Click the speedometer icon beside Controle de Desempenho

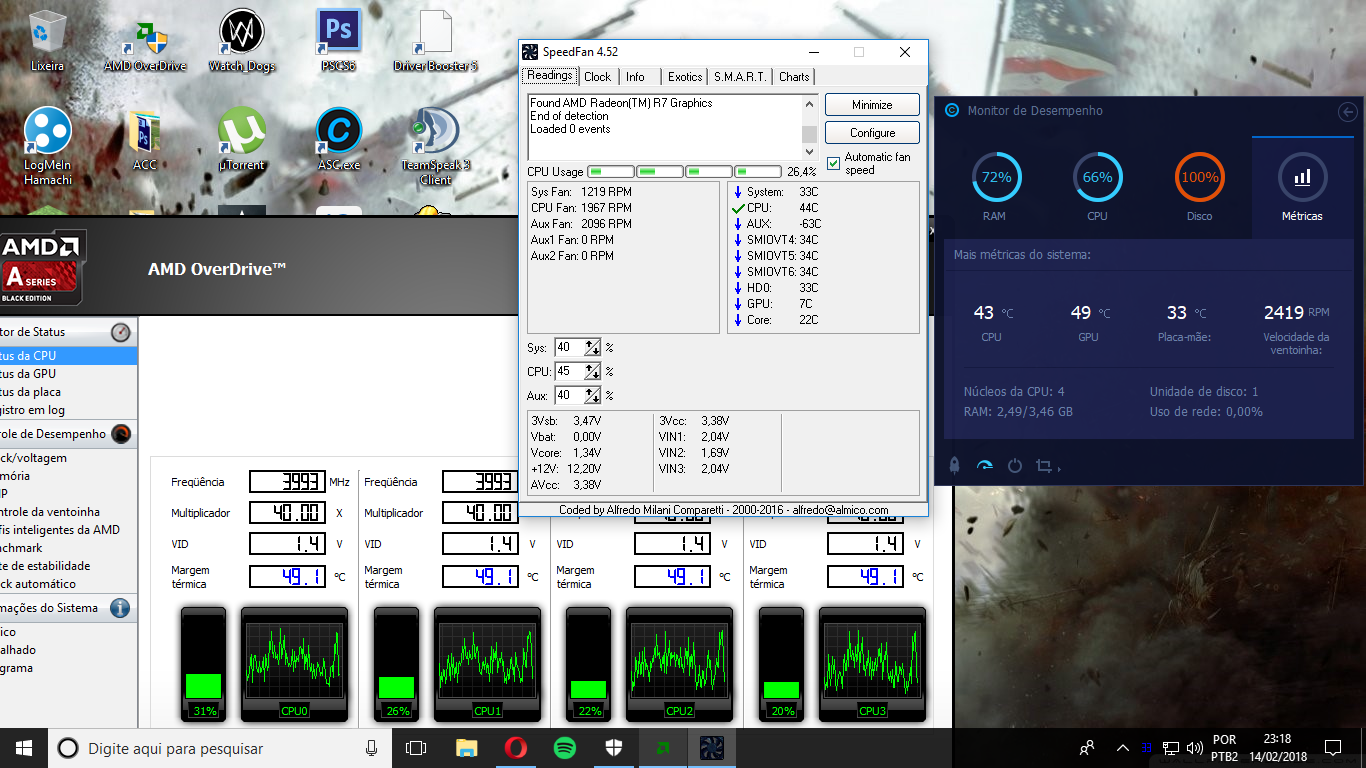[120, 434]
